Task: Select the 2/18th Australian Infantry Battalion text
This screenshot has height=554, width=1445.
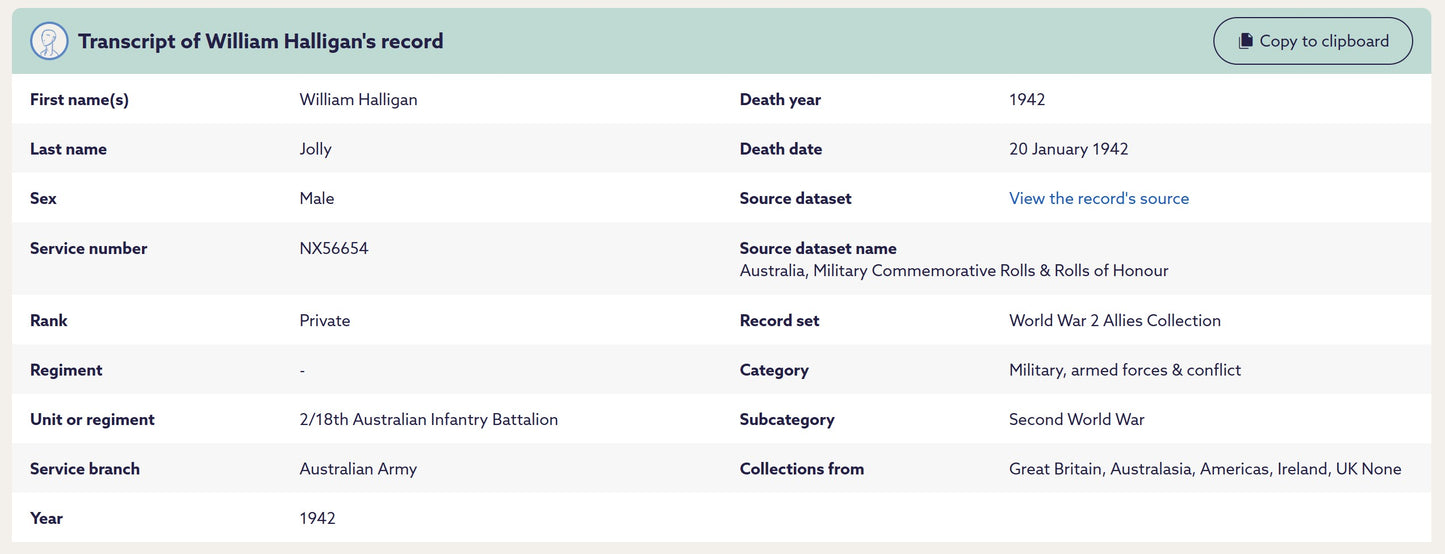Action: 428,419
